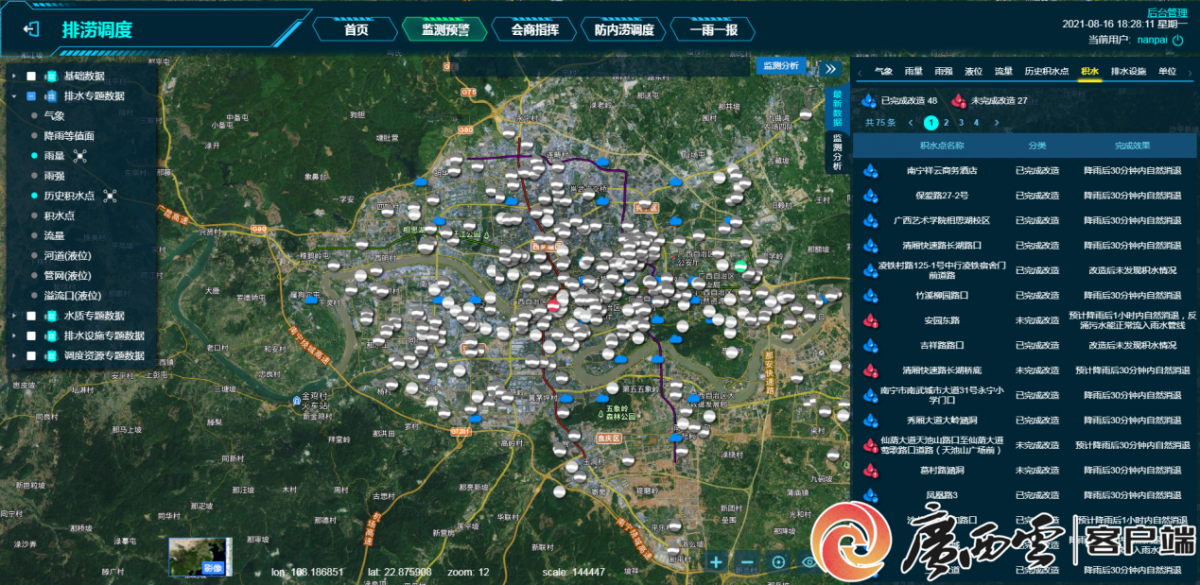Enable the 水质专题数据 checkbox
Image resolution: width=1200 pixels, height=585 pixels.
click(32, 316)
